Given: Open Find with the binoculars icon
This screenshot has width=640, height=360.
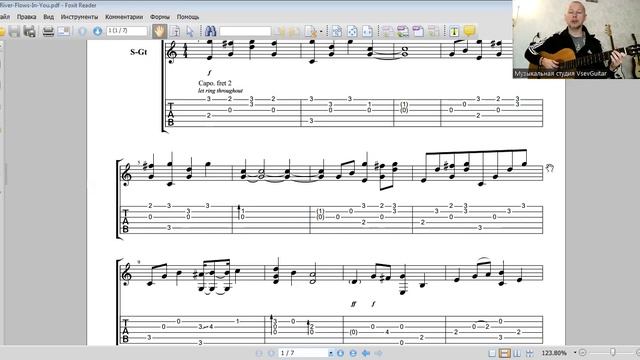Looking at the screenshot, I should point(210,31).
